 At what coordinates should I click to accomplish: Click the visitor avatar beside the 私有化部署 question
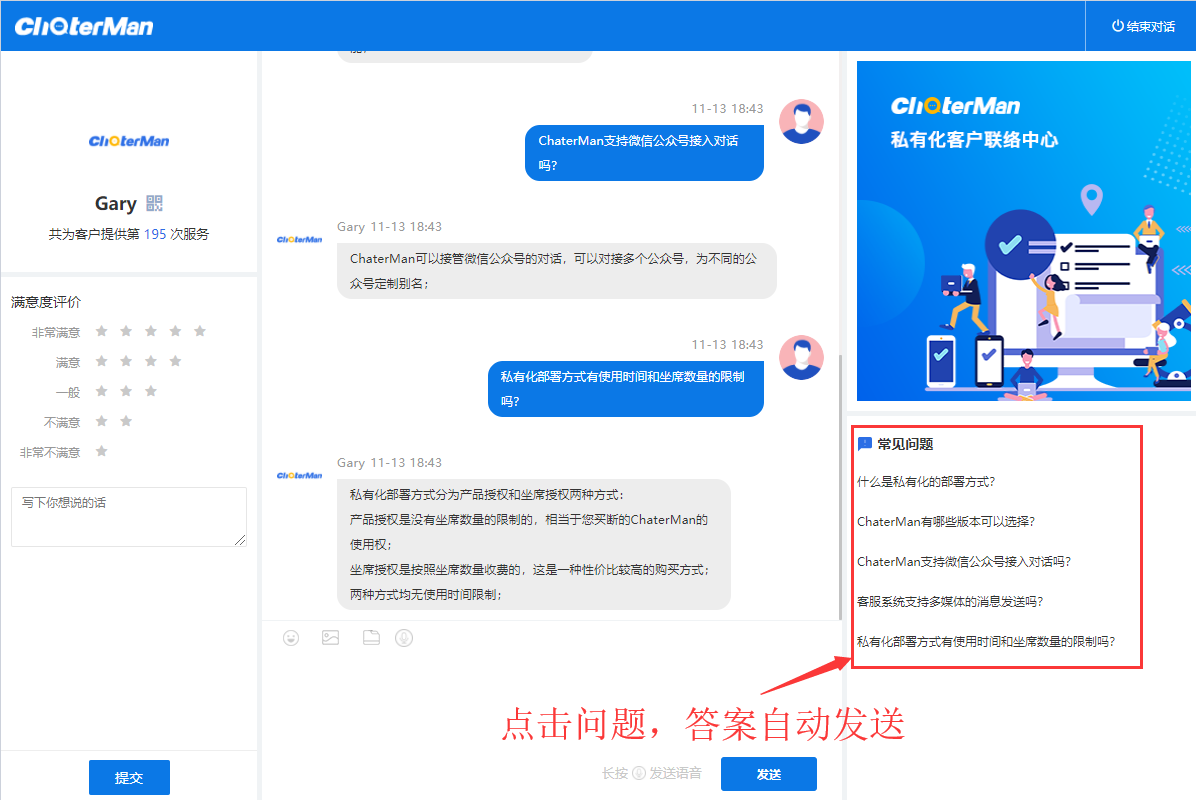[x=801, y=357]
